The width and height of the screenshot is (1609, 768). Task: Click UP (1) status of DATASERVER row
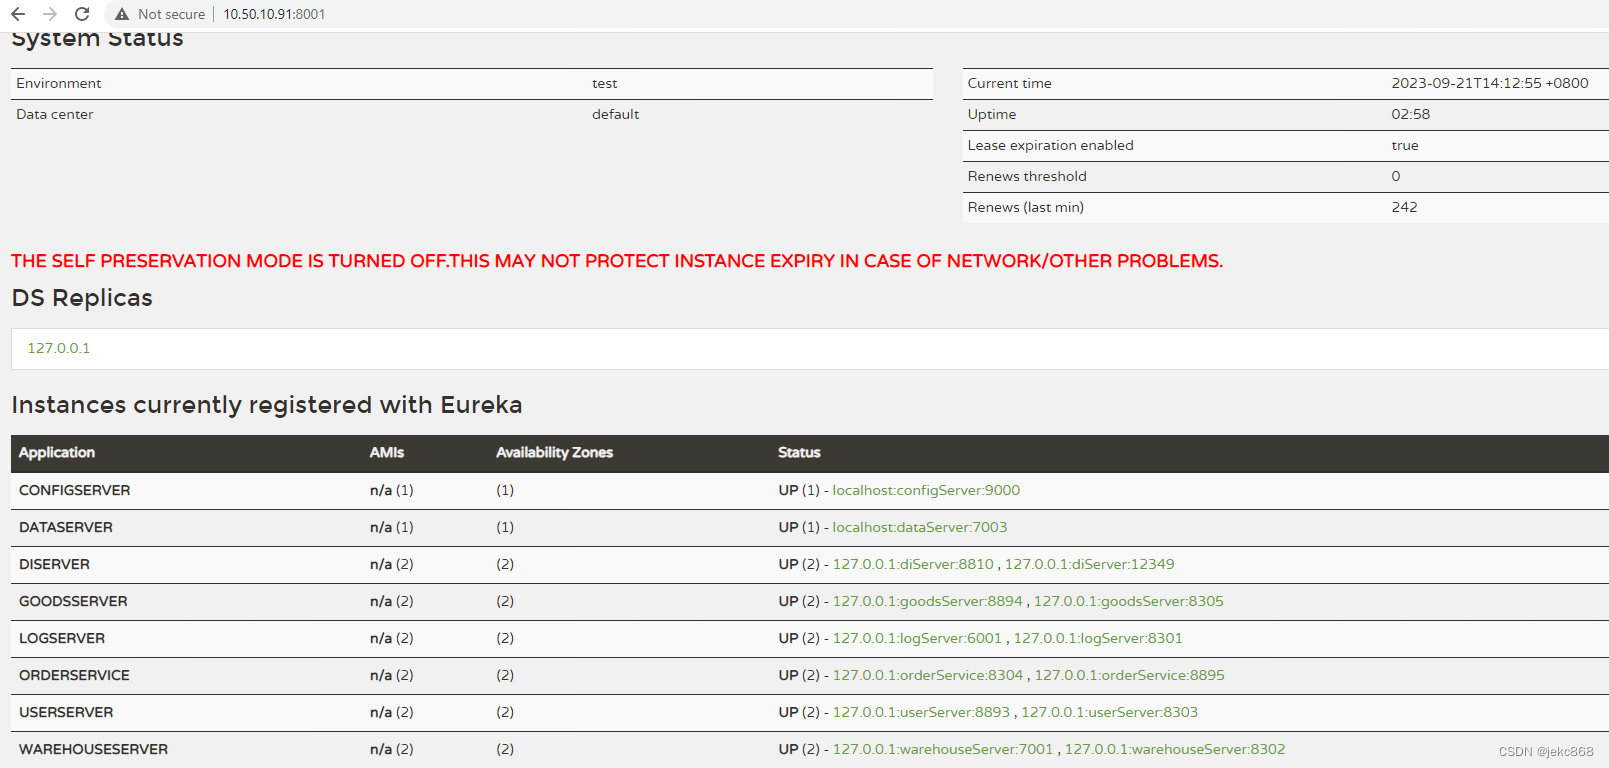pyautogui.click(x=799, y=527)
